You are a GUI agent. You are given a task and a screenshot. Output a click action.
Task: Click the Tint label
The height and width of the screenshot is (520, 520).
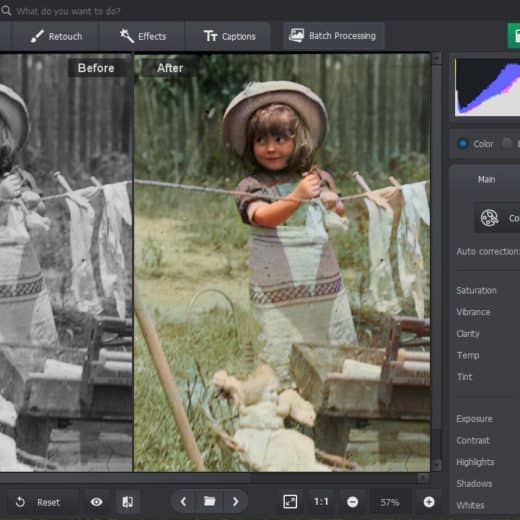point(464,377)
